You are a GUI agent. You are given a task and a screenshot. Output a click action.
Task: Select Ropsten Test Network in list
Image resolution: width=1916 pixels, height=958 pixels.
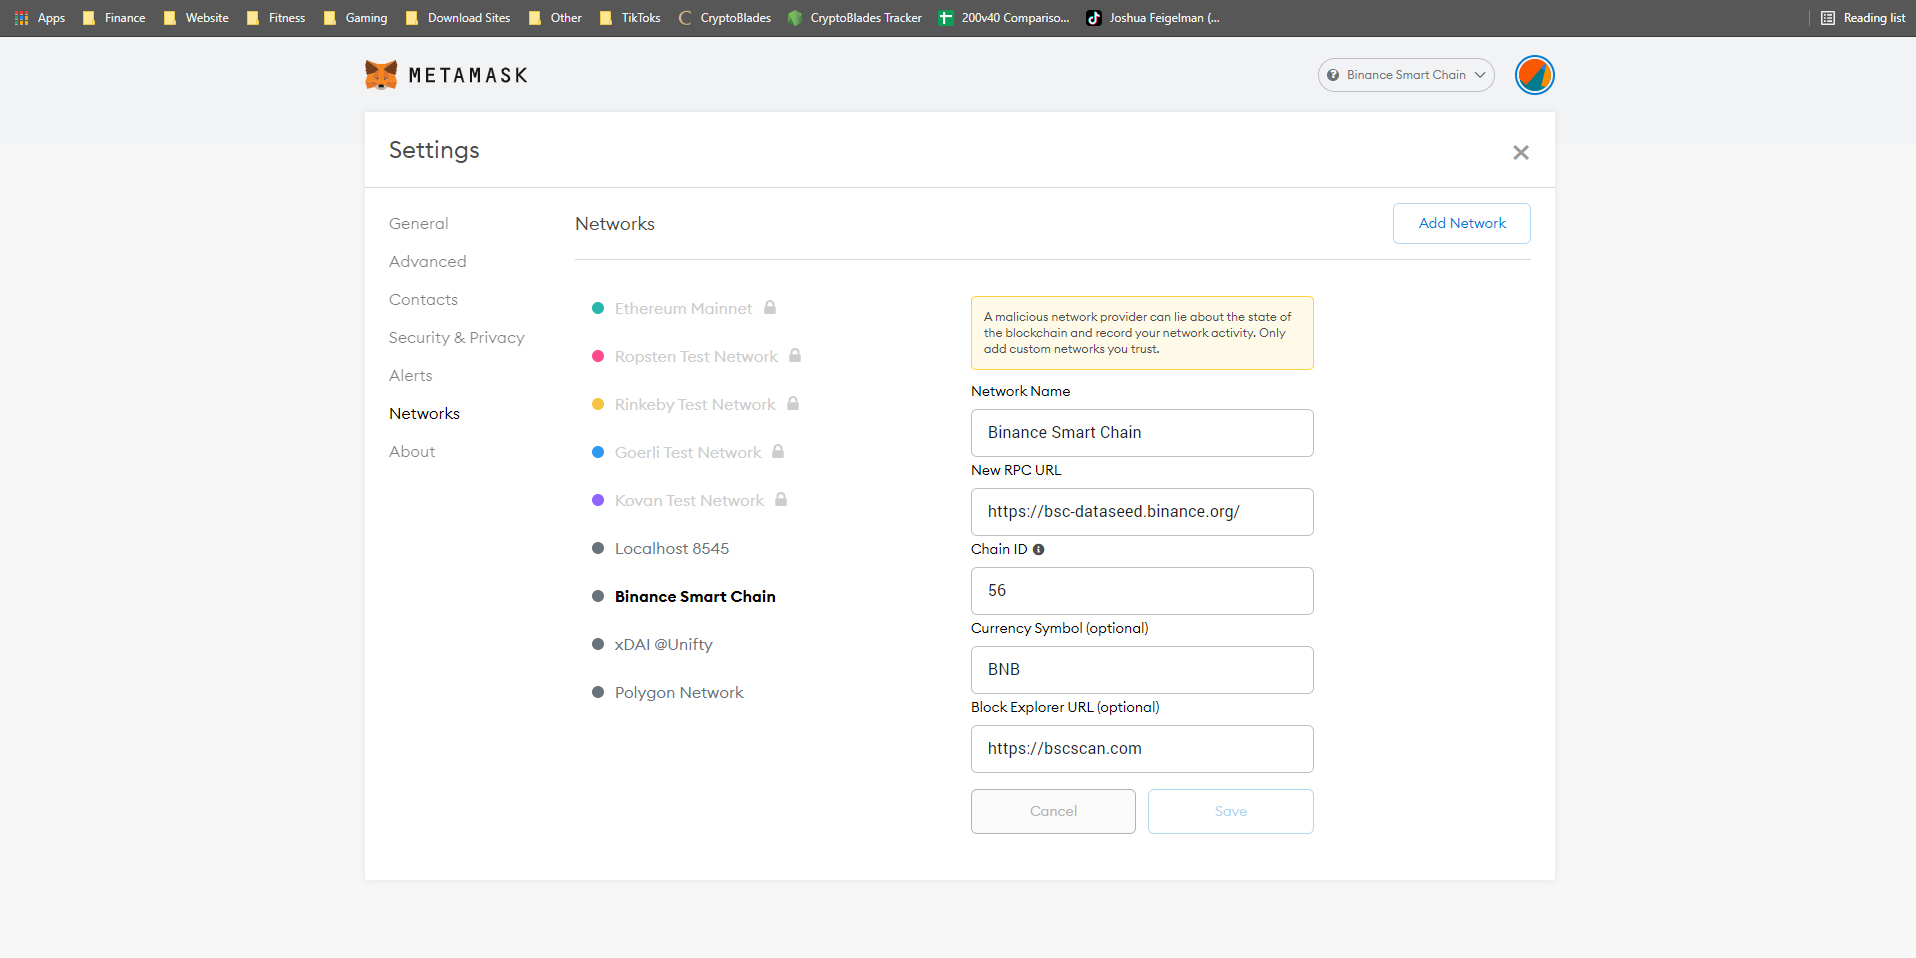696,356
